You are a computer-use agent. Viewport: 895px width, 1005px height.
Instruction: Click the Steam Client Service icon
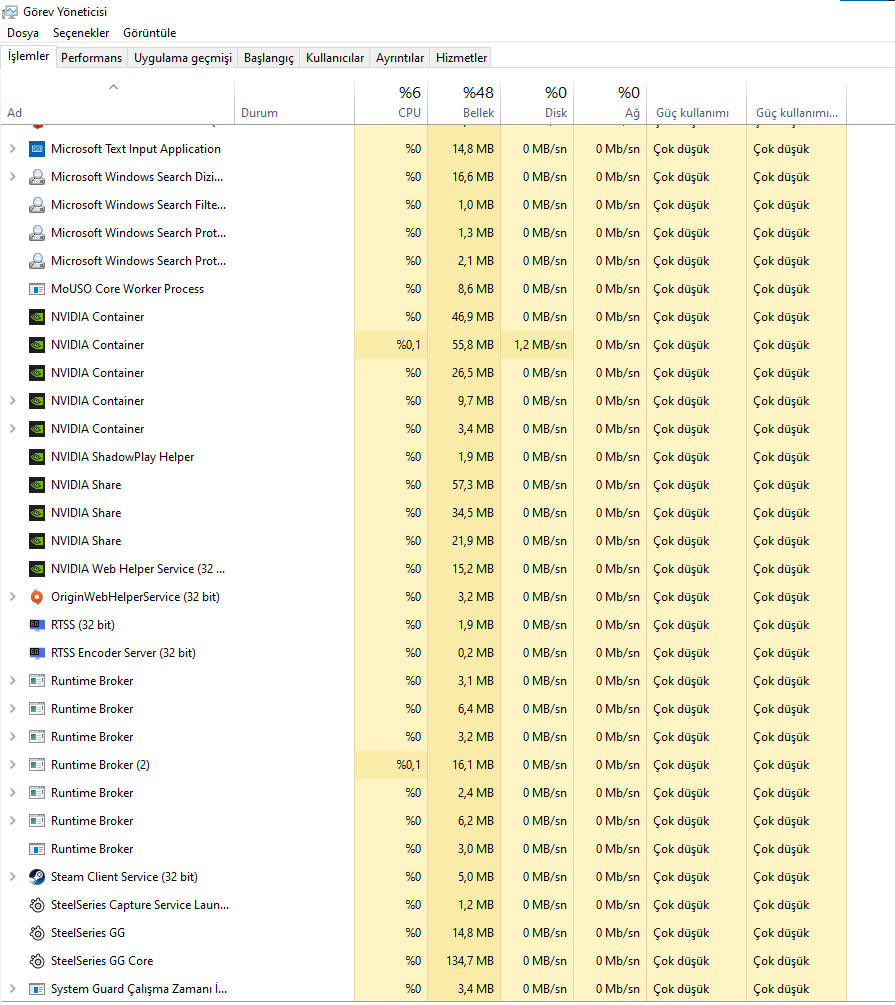coord(37,877)
